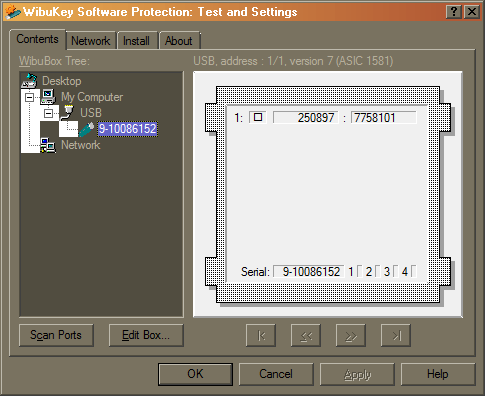Click the 250897 firm code field
The width and height of the screenshot is (485, 396).
pos(306,117)
